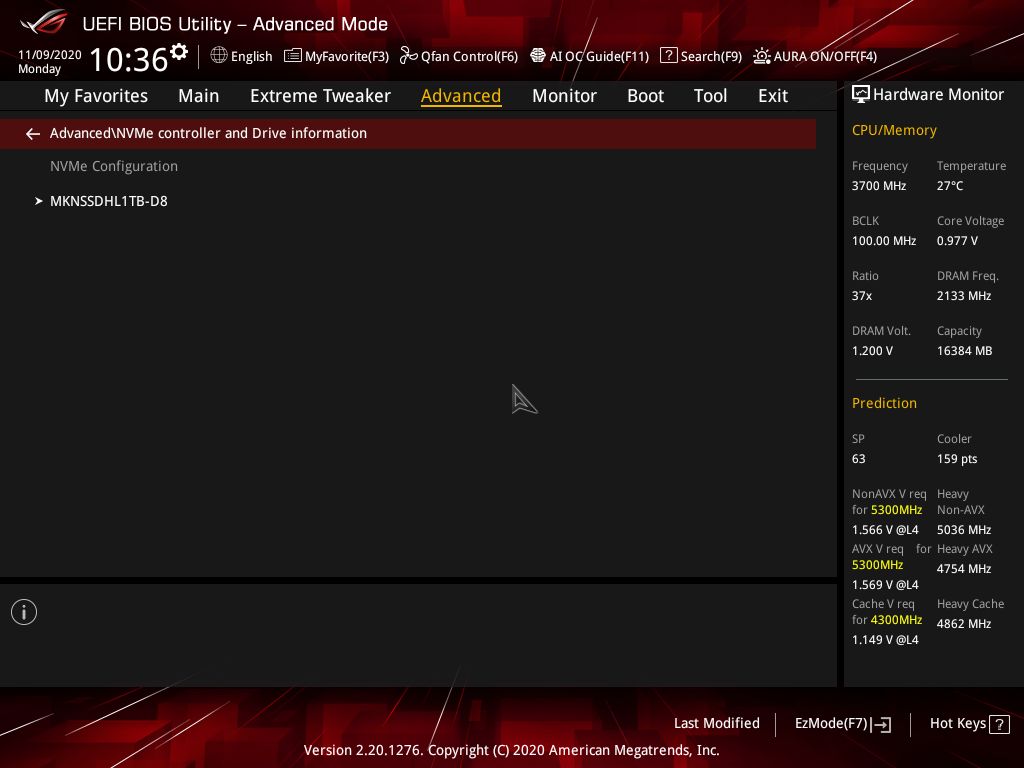1024x768 pixels.
Task: Switch to the Main tab
Action: (199, 96)
